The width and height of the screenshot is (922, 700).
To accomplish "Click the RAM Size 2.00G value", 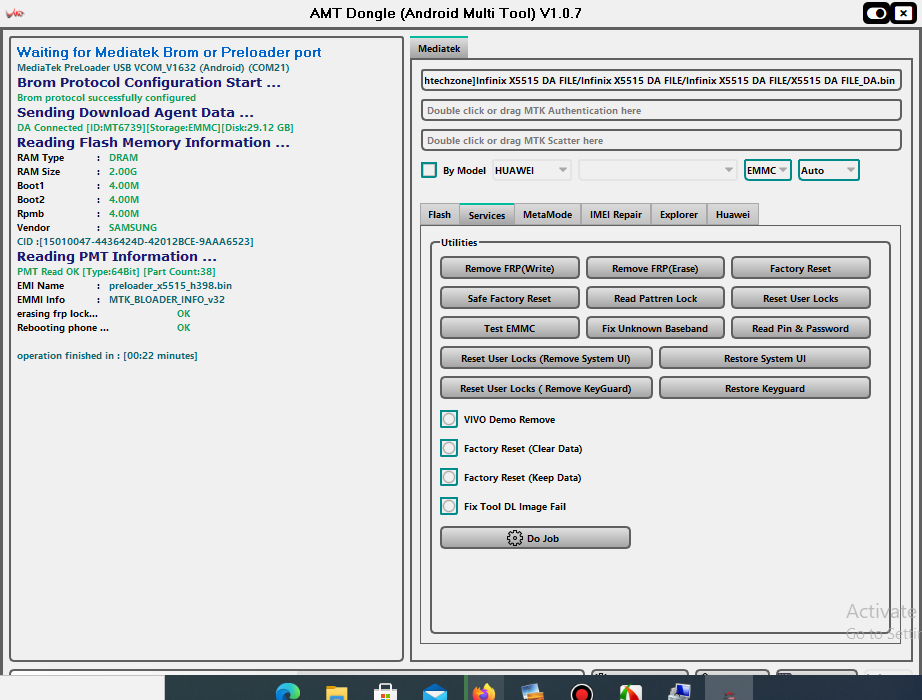I will click(123, 172).
